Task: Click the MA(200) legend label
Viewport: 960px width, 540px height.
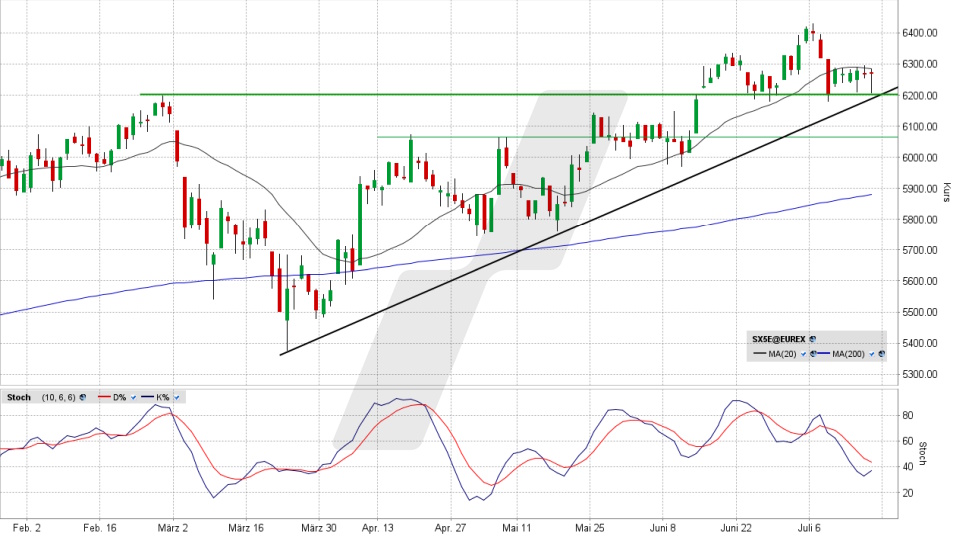Action: pos(849,354)
